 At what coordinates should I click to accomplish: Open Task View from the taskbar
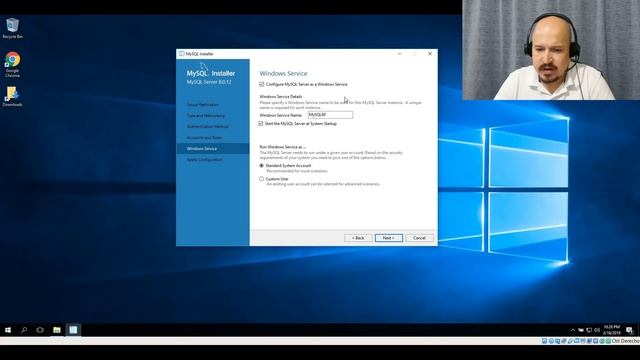40,330
